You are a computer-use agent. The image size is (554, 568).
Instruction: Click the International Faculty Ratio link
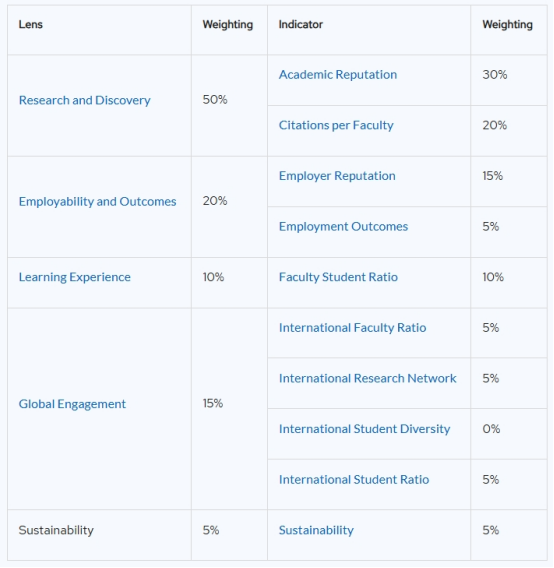point(352,328)
